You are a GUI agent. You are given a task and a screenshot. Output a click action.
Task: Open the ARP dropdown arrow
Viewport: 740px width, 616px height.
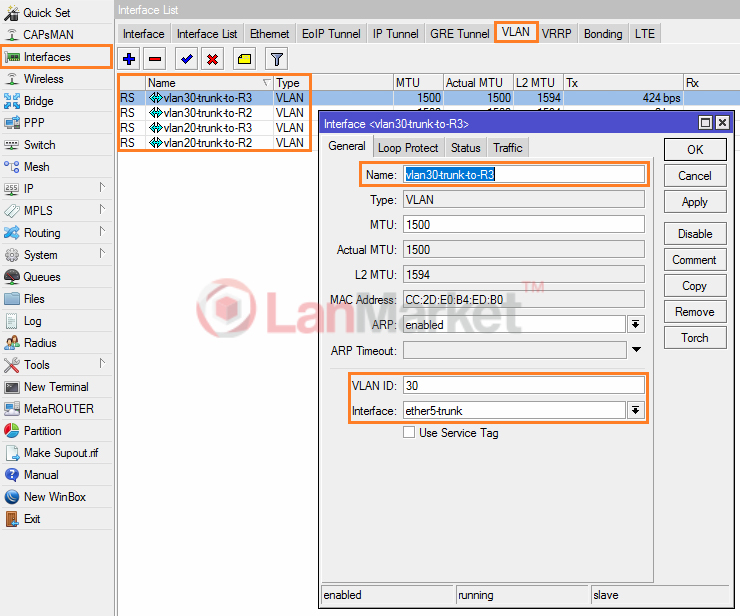tap(635, 325)
